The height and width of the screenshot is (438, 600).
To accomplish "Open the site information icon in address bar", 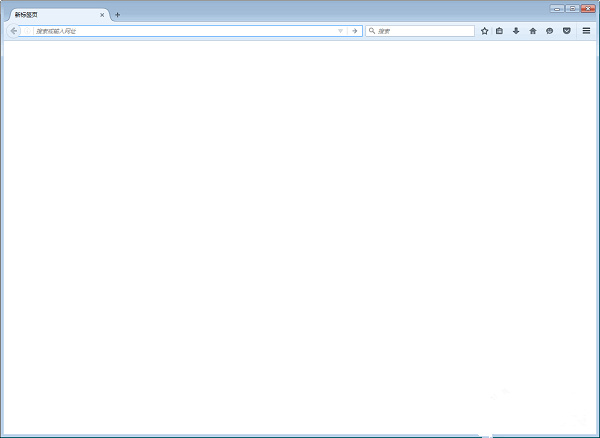I will click(x=27, y=31).
